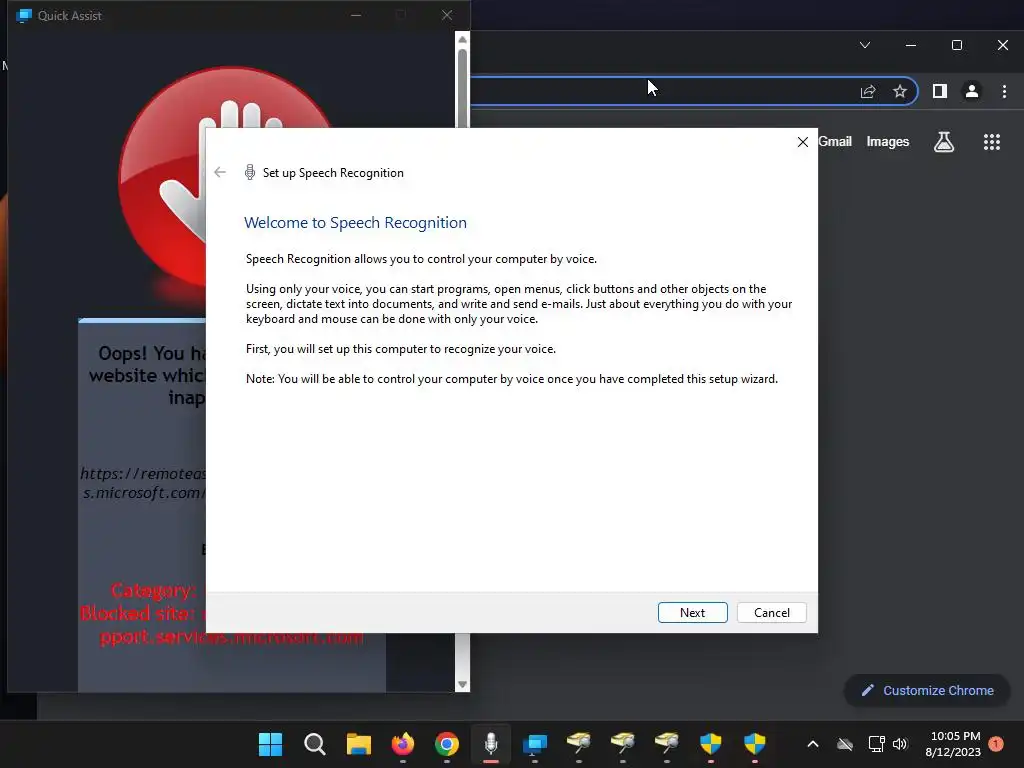Close the Speech Recognition dialog with X
Image resolution: width=1024 pixels, height=768 pixels.
tap(803, 142)
